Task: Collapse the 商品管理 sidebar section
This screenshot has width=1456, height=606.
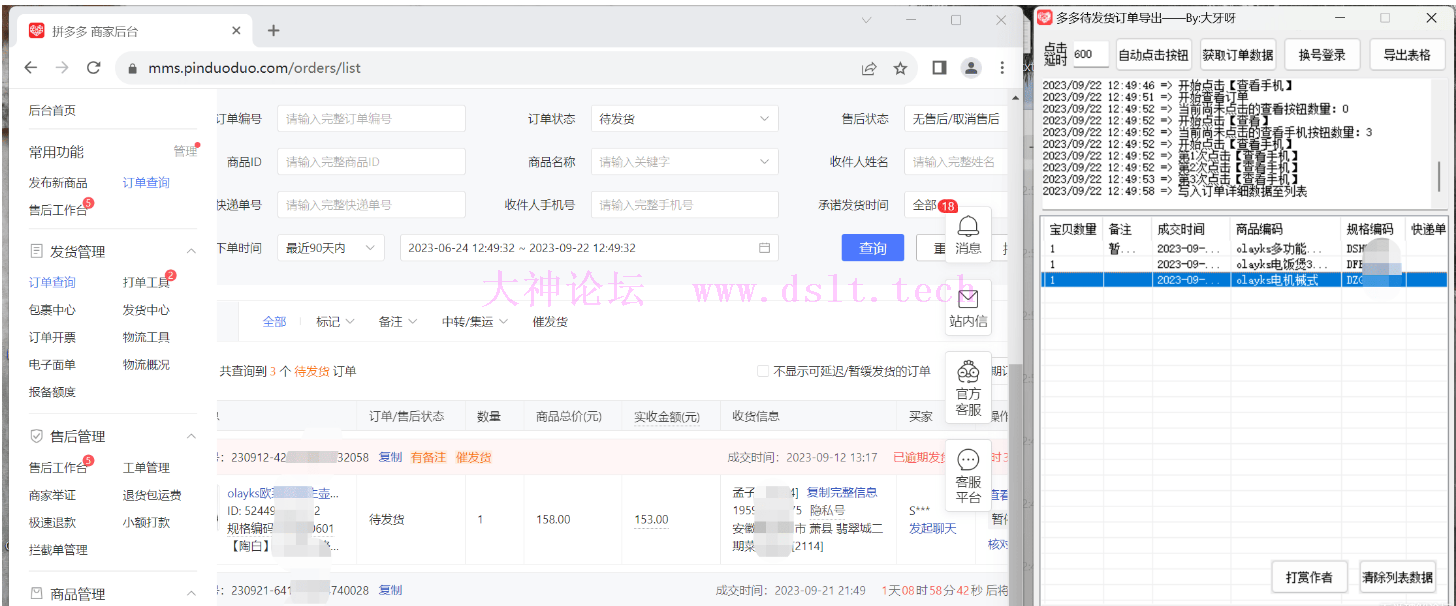Action: click(x=191, y=594)
